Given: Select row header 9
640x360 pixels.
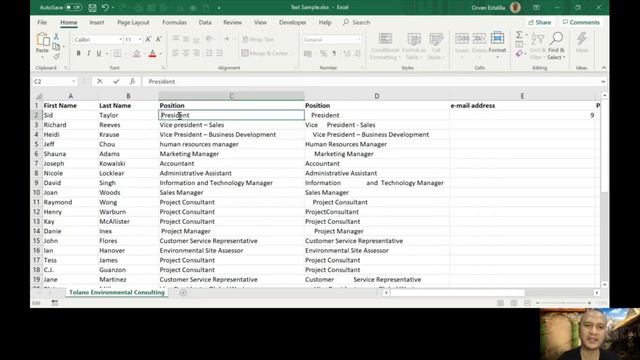Looking at the screenshot, I should [37, 183].
